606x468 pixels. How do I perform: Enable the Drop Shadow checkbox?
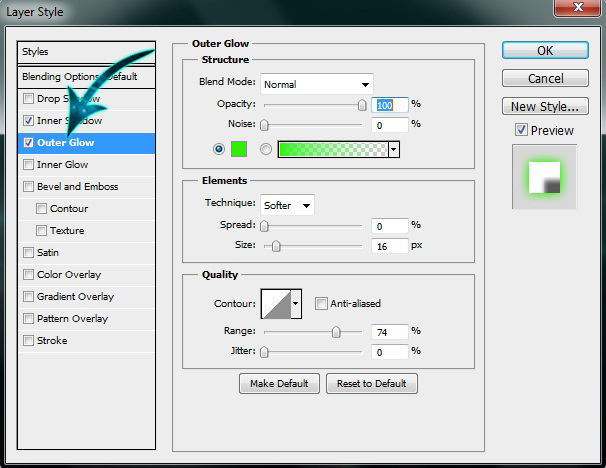point(28,99)
